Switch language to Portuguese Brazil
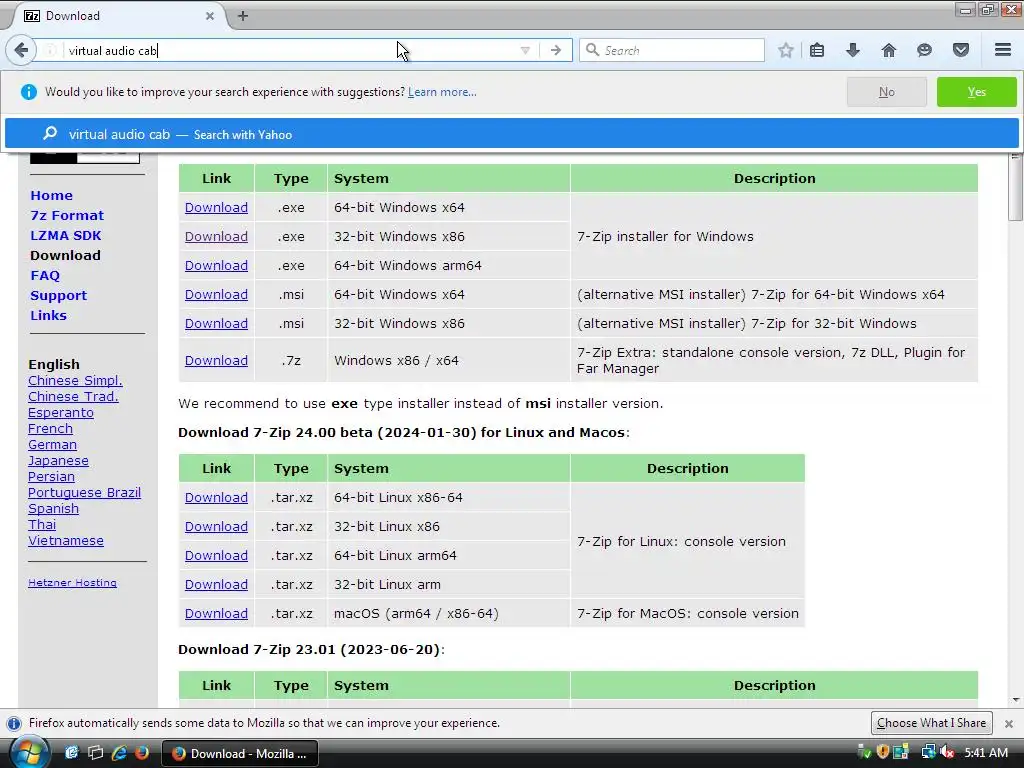Screen dimensions: 1024x768 [84, 492]
